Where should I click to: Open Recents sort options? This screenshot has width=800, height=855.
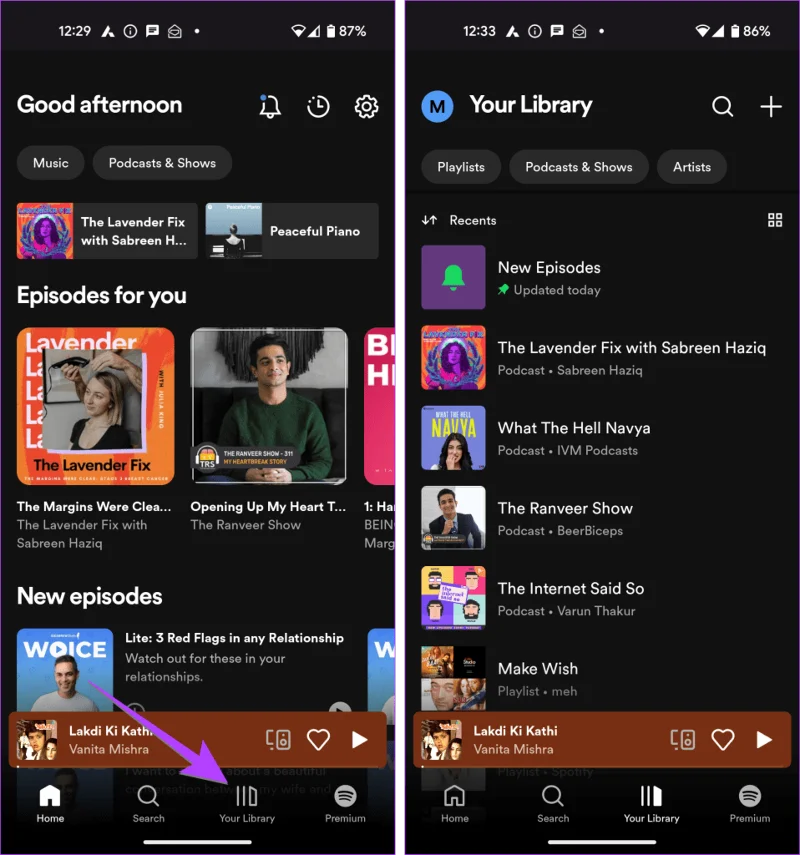[459, 220]
